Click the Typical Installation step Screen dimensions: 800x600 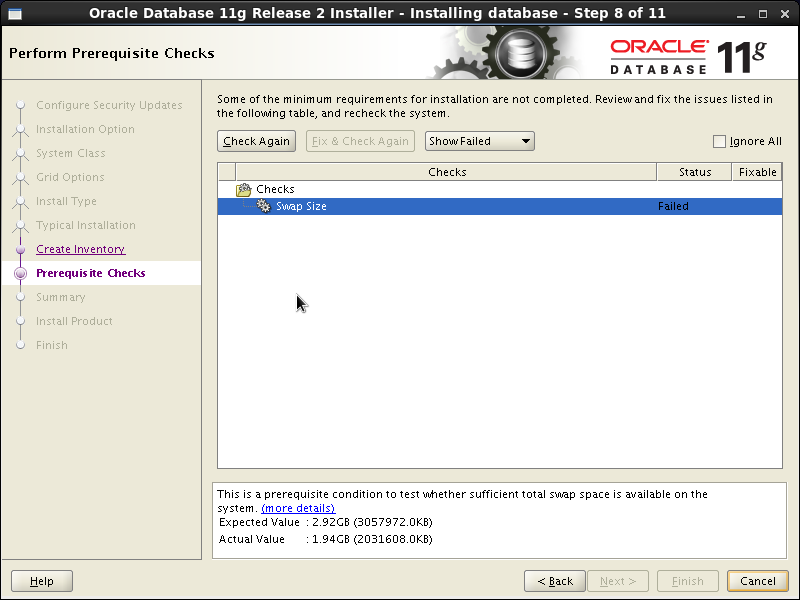click(86, 225)
